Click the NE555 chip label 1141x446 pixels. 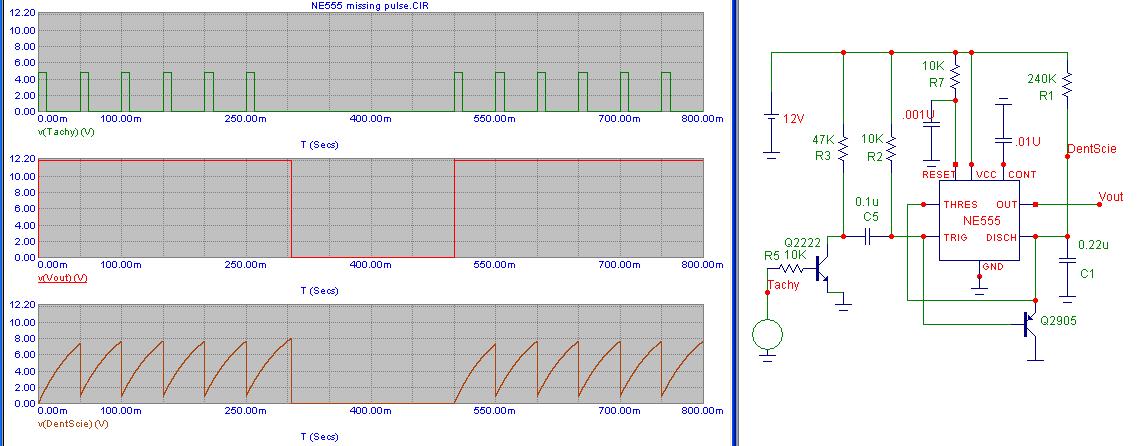[x=982, y=221]
